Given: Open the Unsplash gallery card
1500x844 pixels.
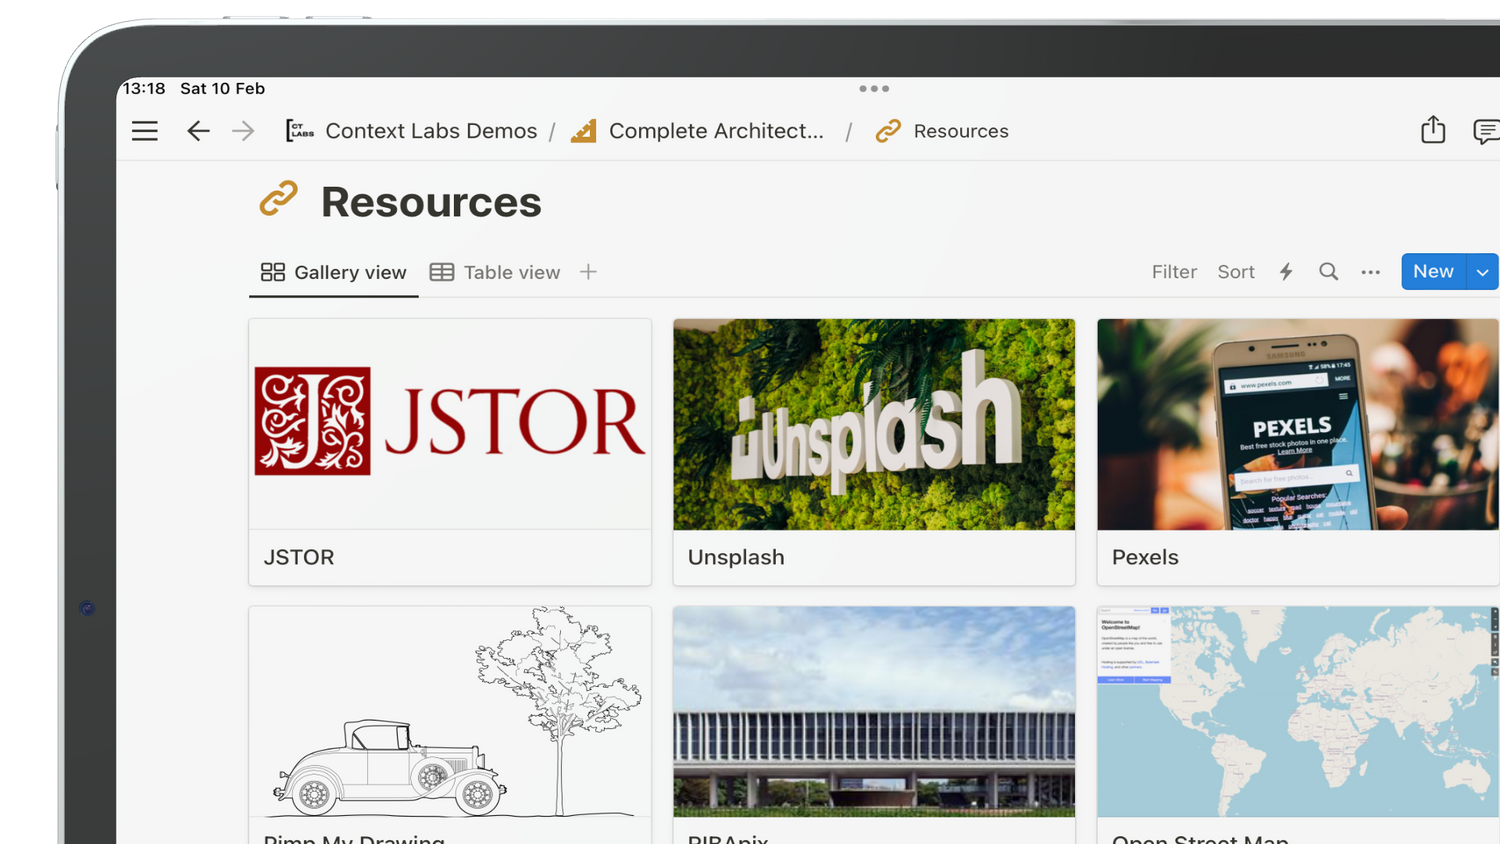Looking at the screenshot, I should 874,452.
